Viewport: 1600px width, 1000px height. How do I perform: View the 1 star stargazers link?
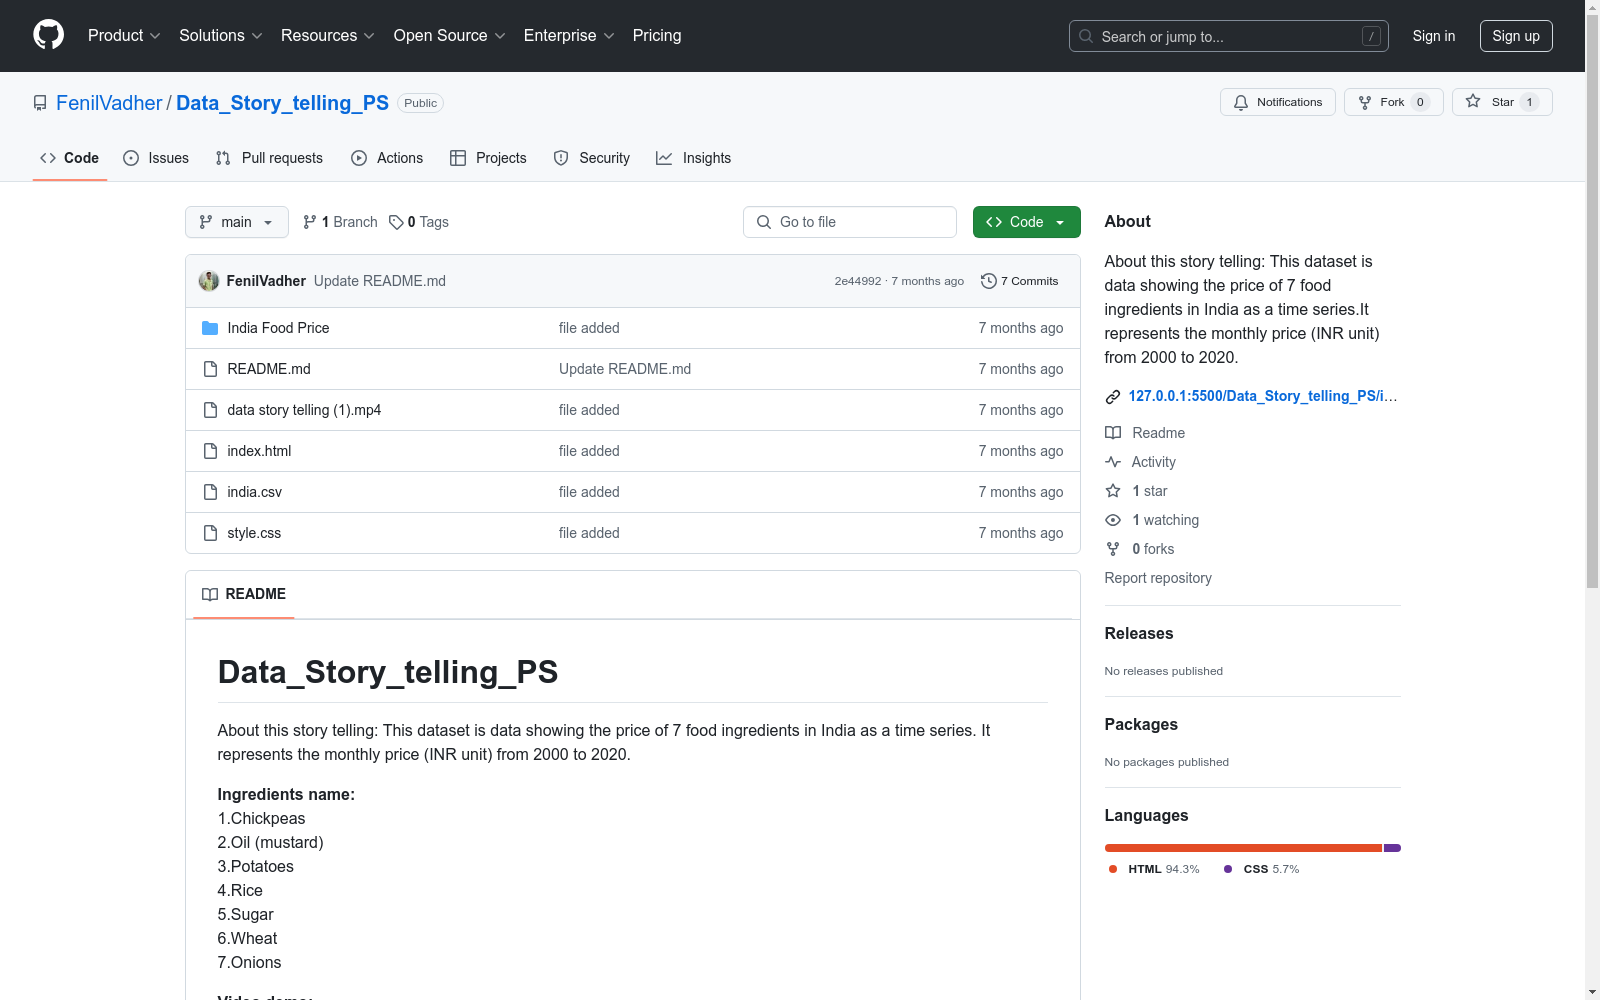click(1136, 491)
